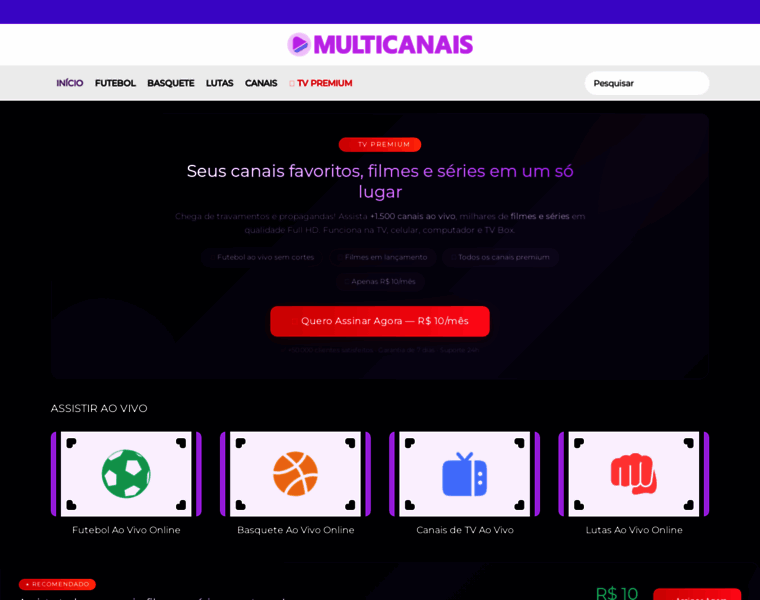Image resolution: width=760 pixels, height=600 pixels.
Task: Open Lutas Ao Vivo Online link
Action: [x=634, y=530]
